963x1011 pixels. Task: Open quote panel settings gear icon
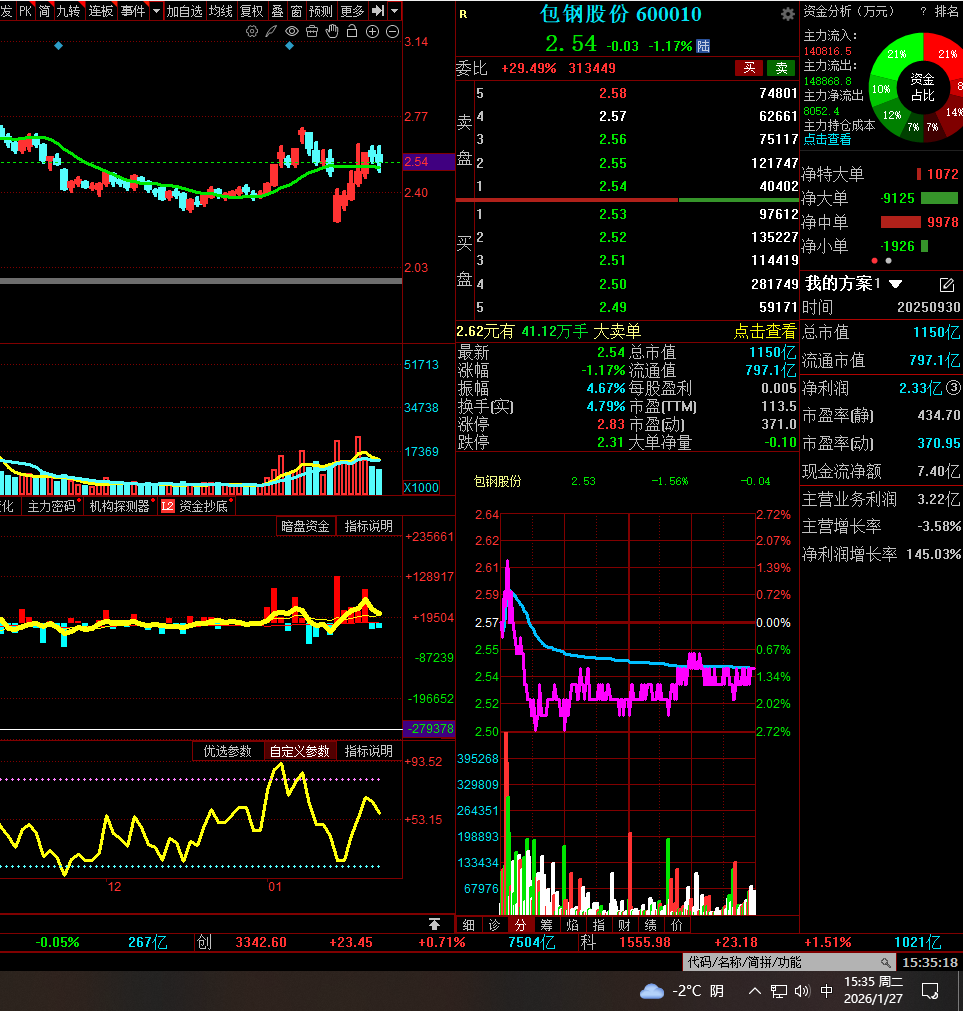pyautogui.click(x=788, y=14)
